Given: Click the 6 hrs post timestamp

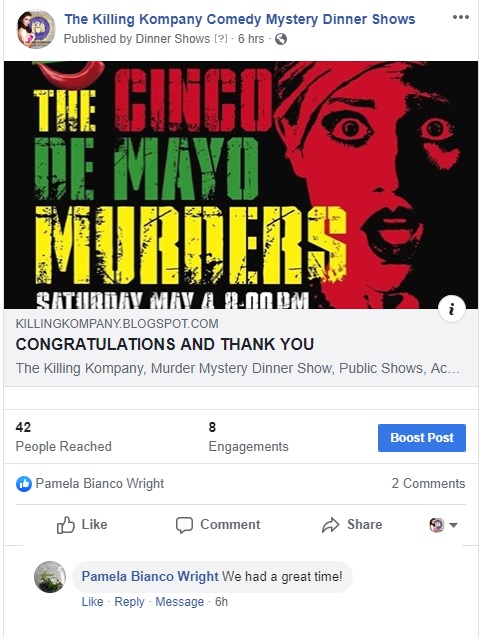Looking at the screenshot, I should pyautogui.click(x=251, y=39).
